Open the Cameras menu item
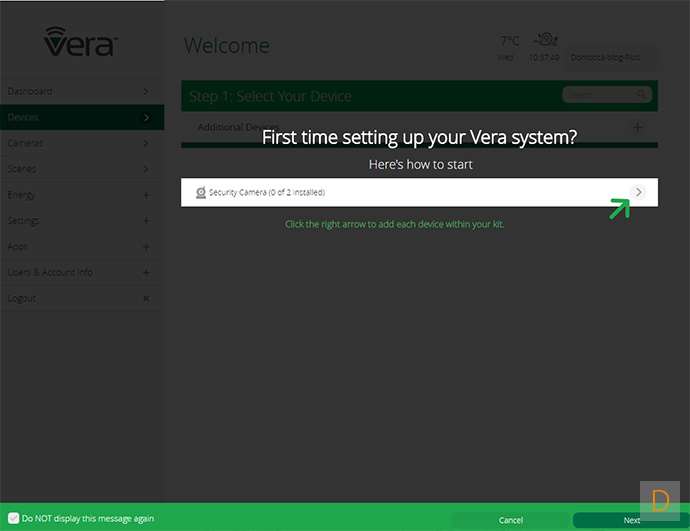Viewport: 690px width, 531px height. 80,143
